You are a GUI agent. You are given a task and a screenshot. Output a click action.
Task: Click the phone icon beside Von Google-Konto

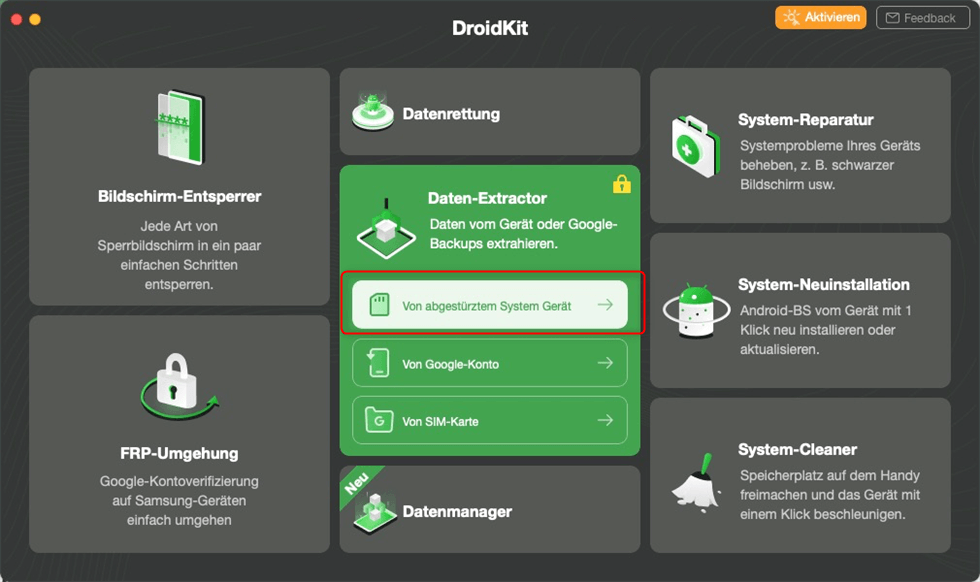[378, 363]
